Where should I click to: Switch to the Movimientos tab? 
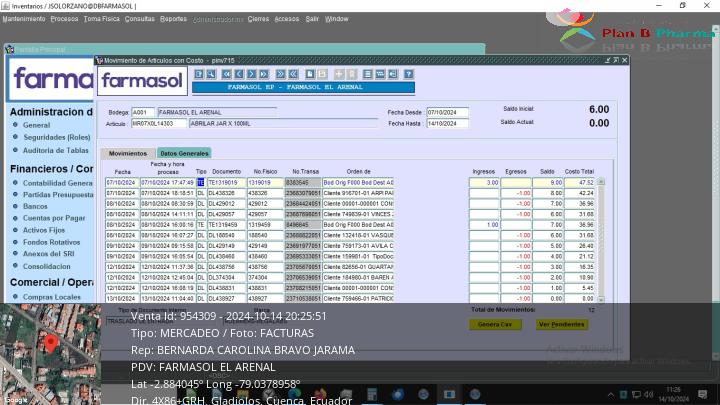(x=128, y=153)
